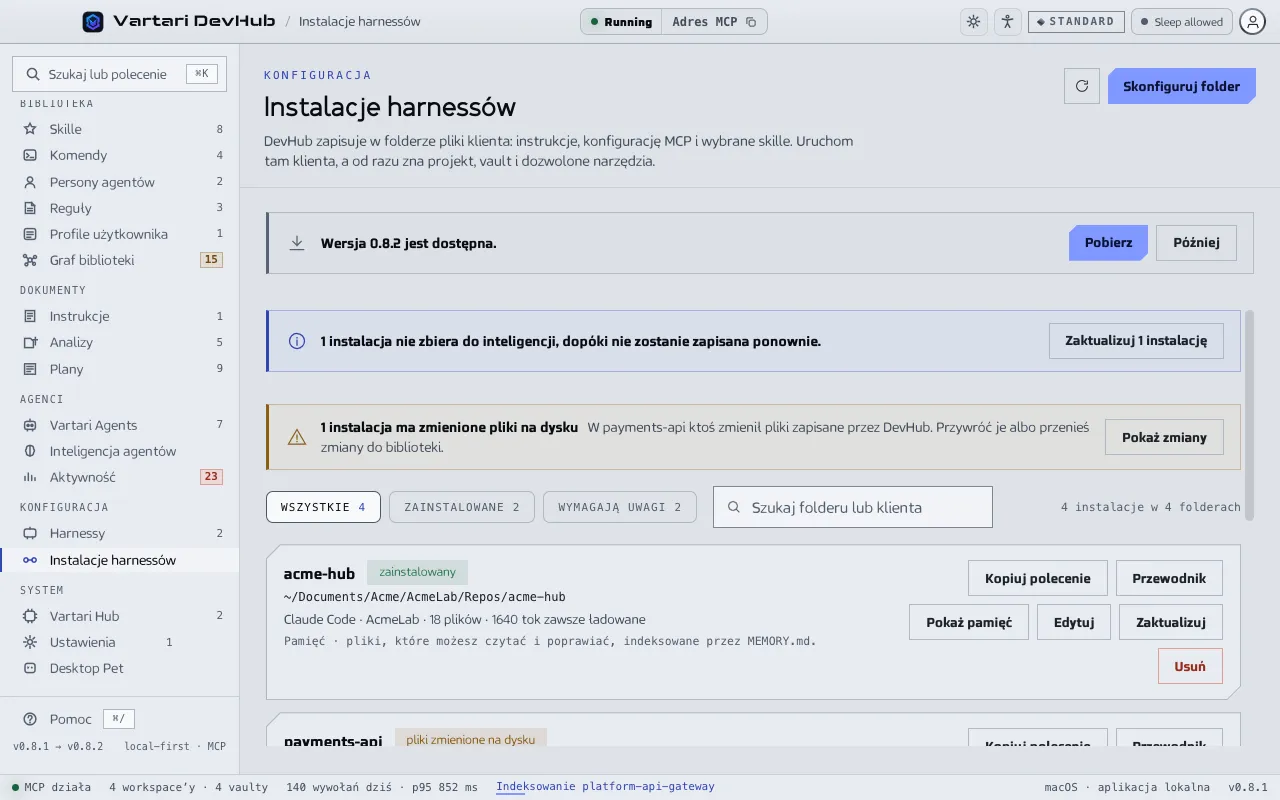This screenshot has height=800, width=1280.
Task: Click the Analizy sidebar icon
Action: [x=30, y=342]
